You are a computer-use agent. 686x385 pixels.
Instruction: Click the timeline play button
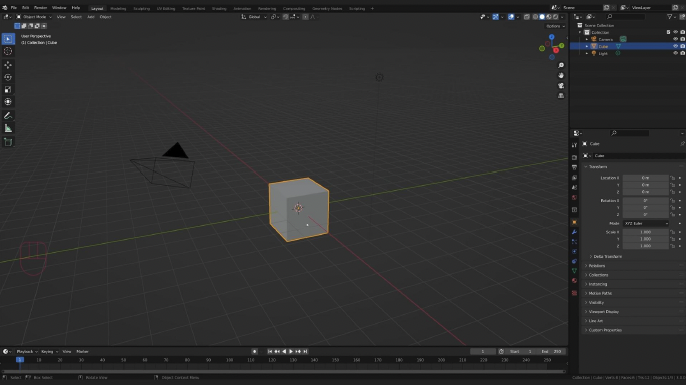pyautogui.click(x=291, y=352)
